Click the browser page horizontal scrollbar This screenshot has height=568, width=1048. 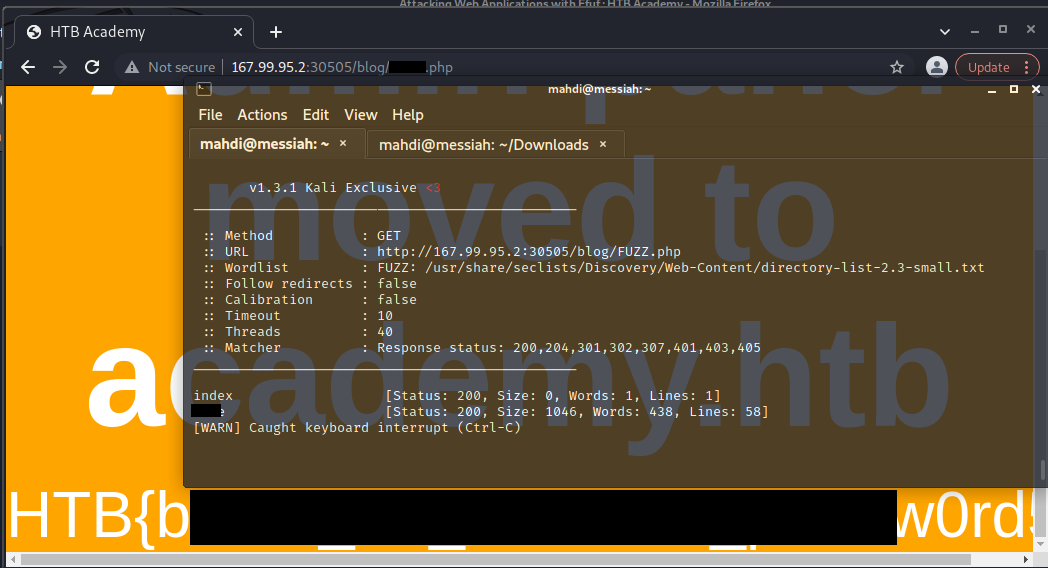tap(496, 559)
